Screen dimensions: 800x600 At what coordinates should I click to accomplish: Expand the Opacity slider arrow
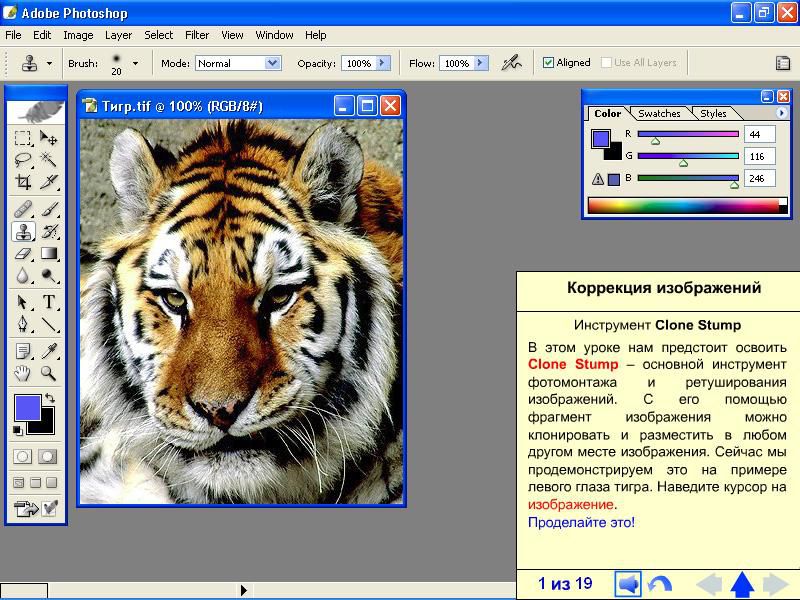(382, 63)
